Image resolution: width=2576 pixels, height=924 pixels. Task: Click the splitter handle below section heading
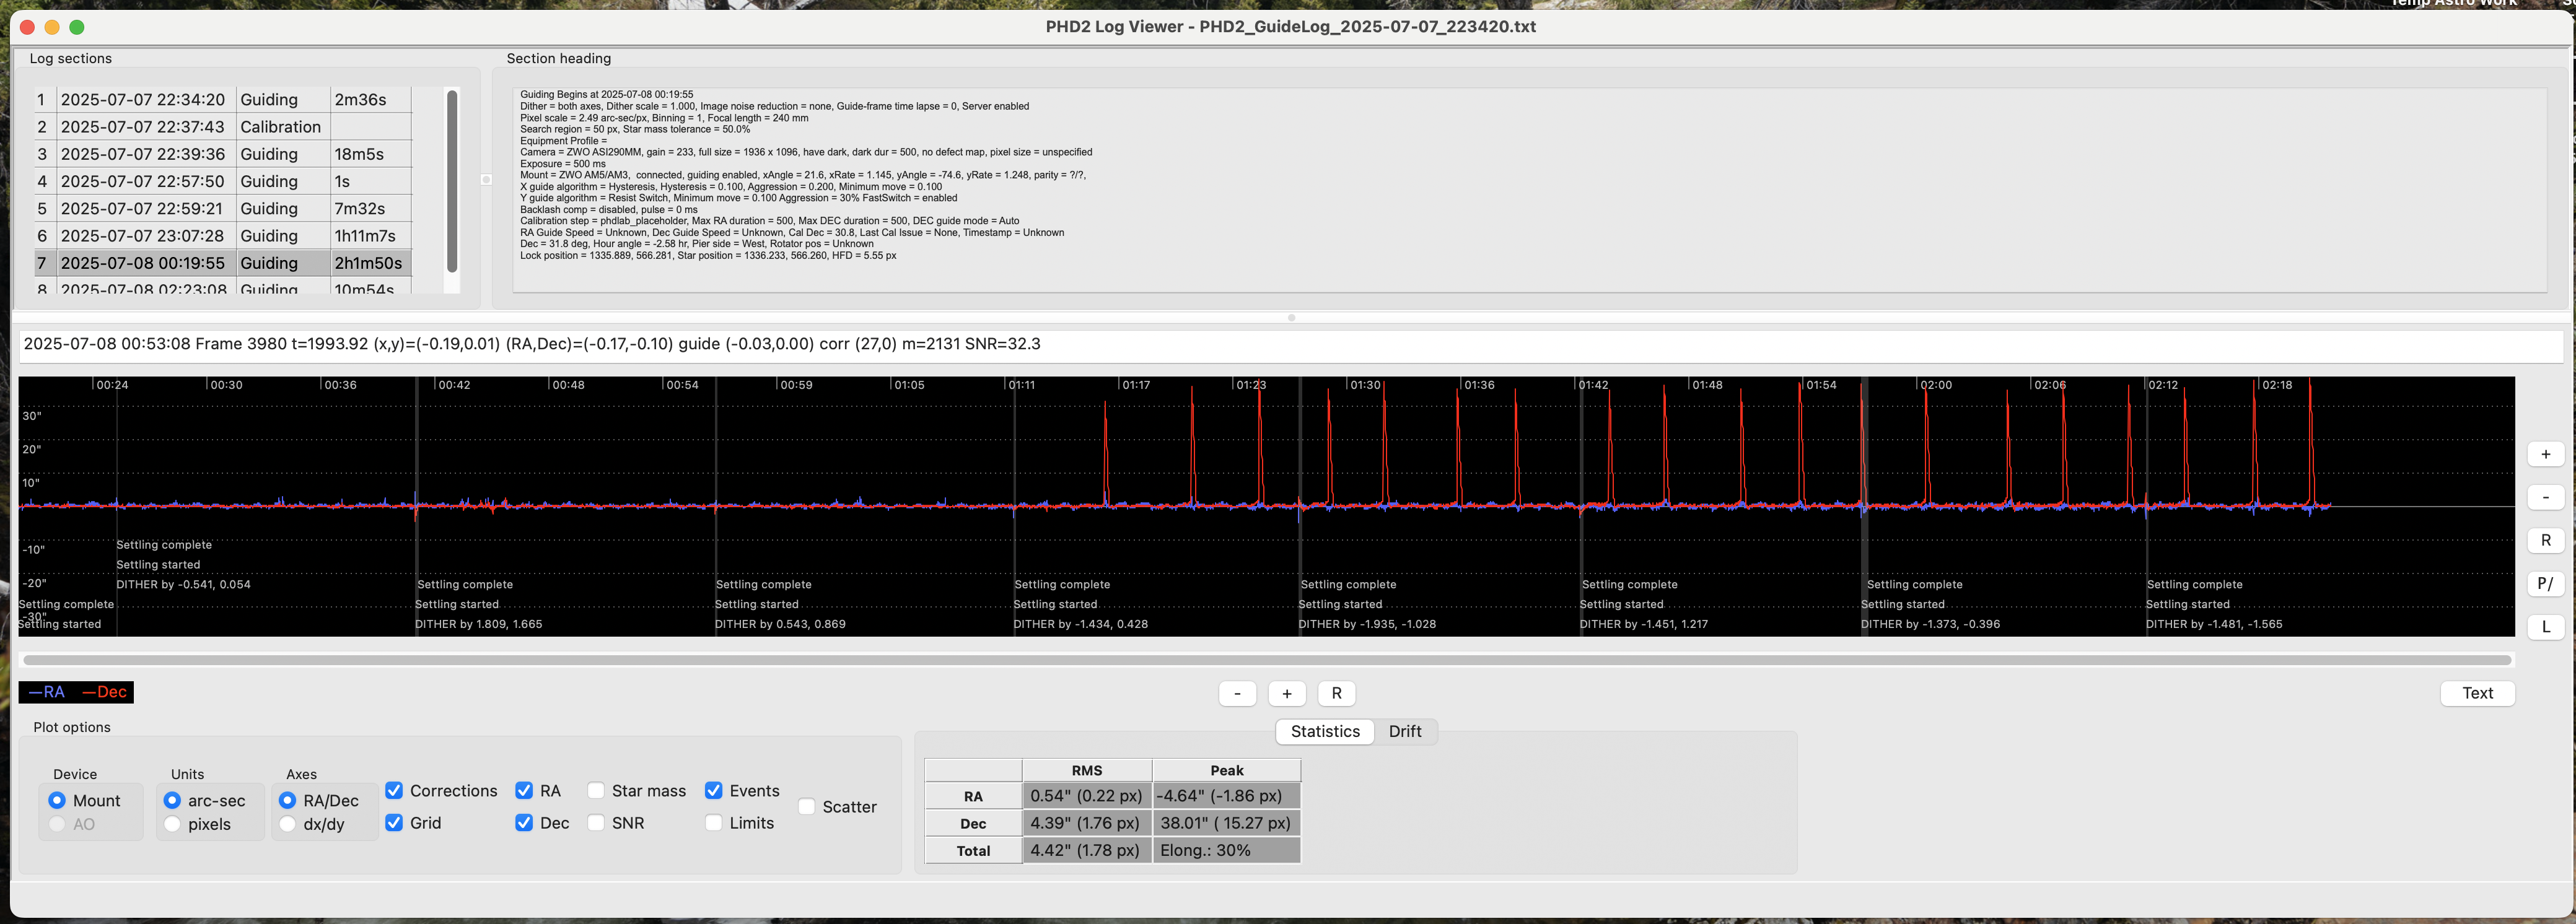coord(1291,318)
